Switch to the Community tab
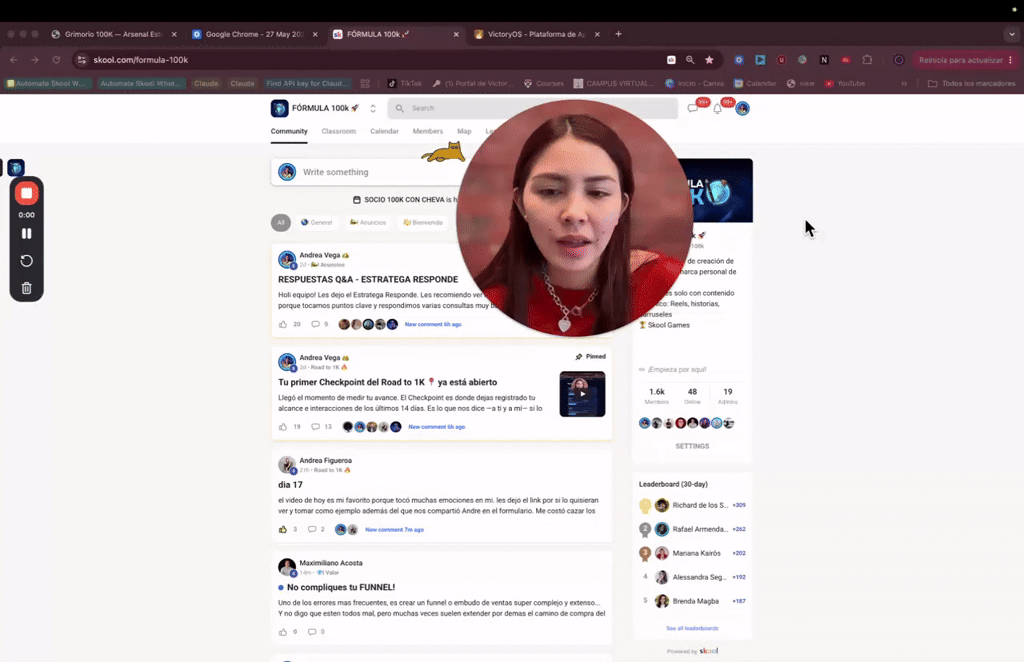 (x=289, y=131)
